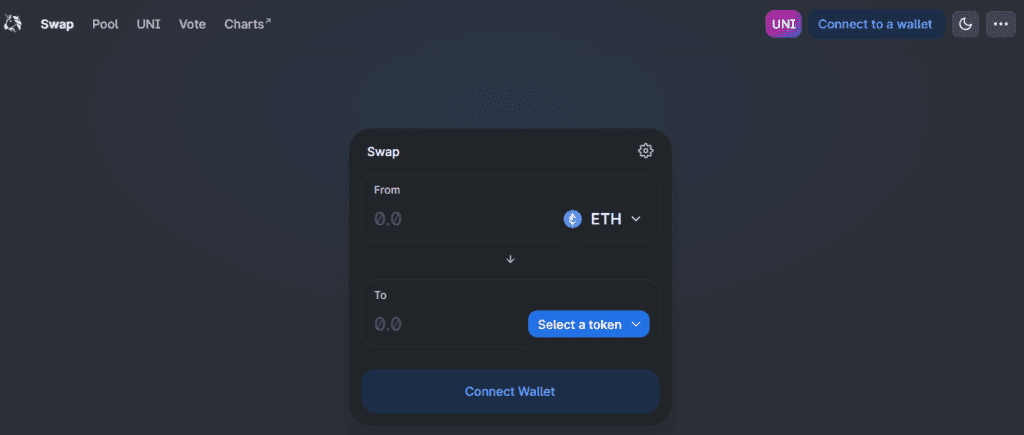Toggle the theme with the moon icon
Screen dimensions: 1024x435
pos(965,24)
